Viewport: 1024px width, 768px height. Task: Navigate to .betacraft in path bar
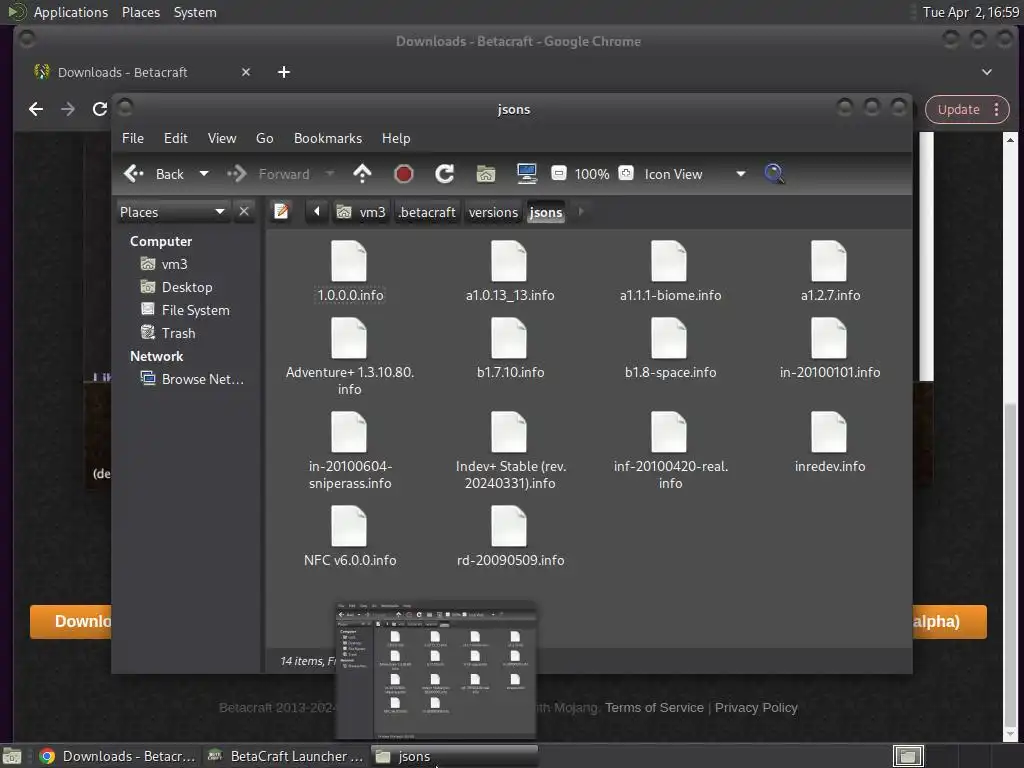pyautogui.click(x=427, y=212)
